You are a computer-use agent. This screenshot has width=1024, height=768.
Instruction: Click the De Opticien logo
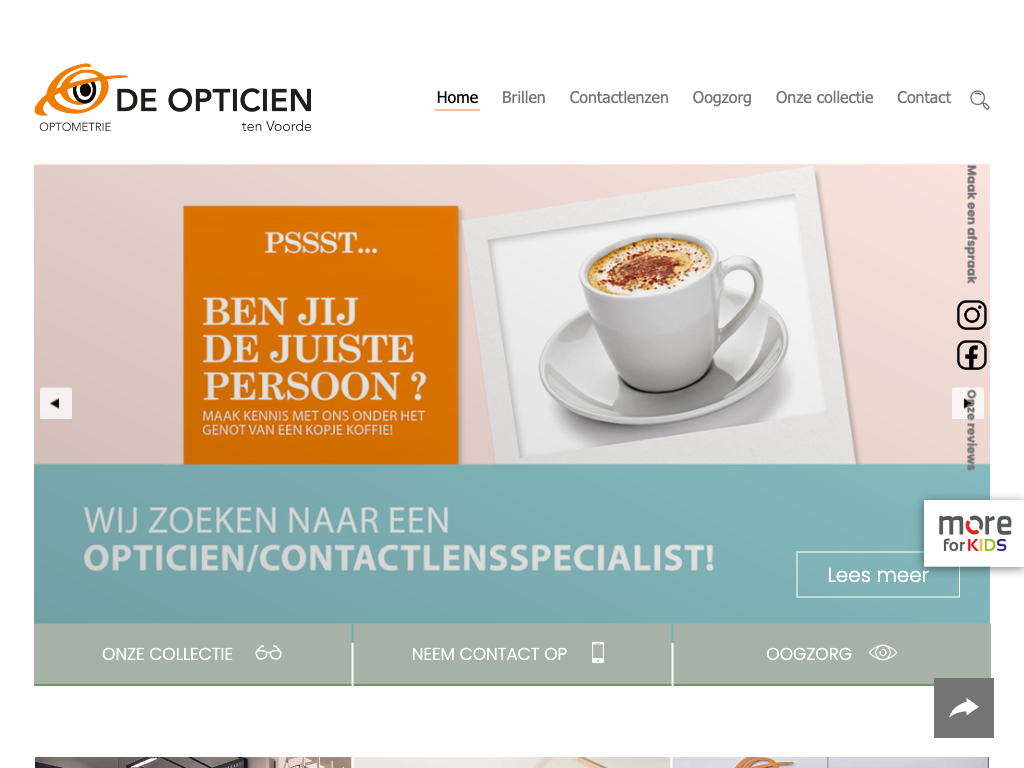(174, 99)
